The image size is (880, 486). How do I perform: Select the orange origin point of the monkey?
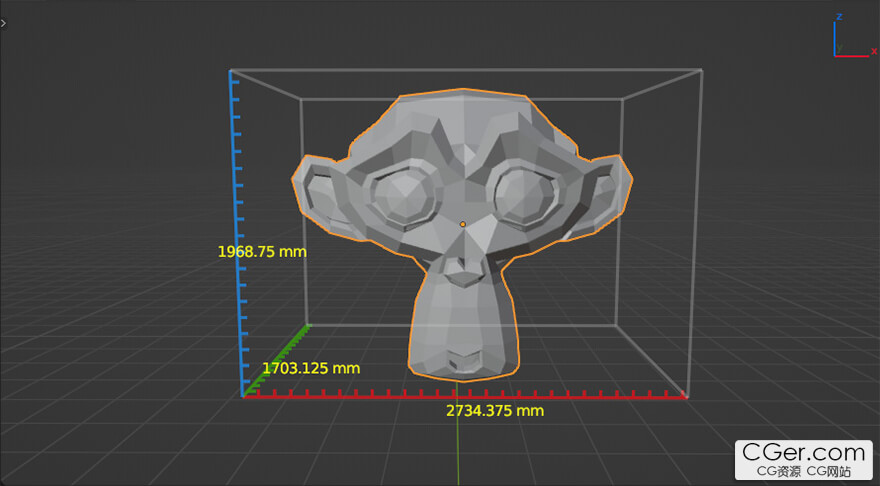[462, 224]
